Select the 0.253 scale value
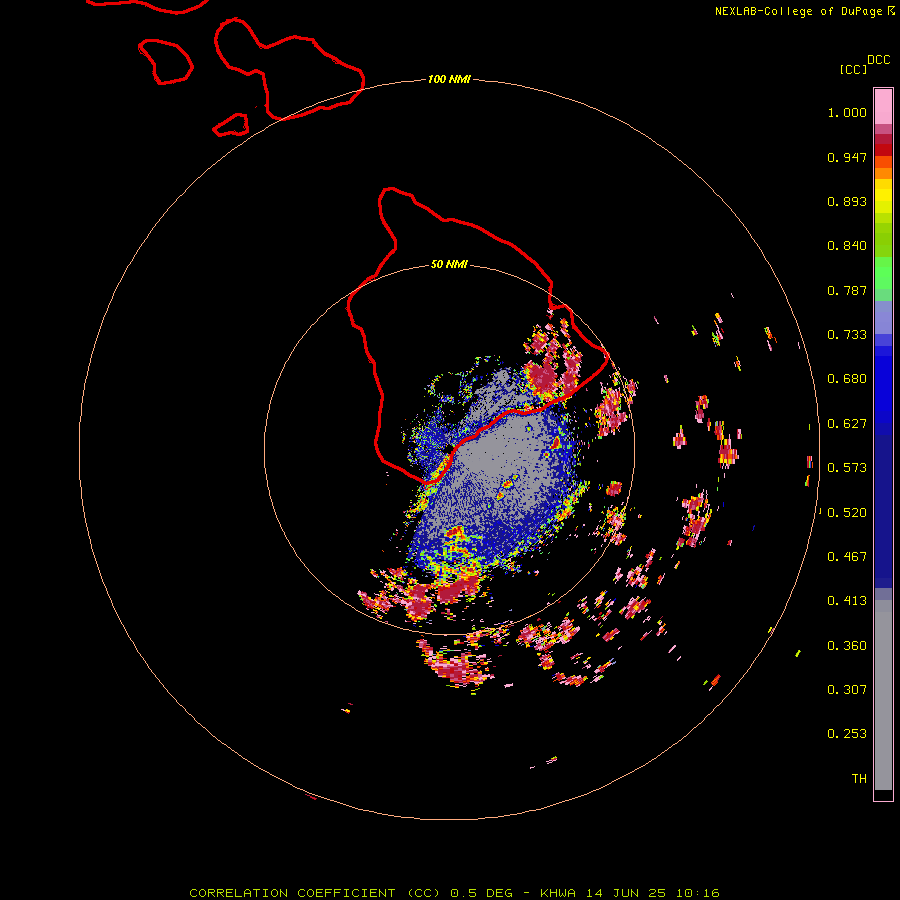Viewport: 900px width, 900px height. (x=847, y=734)
